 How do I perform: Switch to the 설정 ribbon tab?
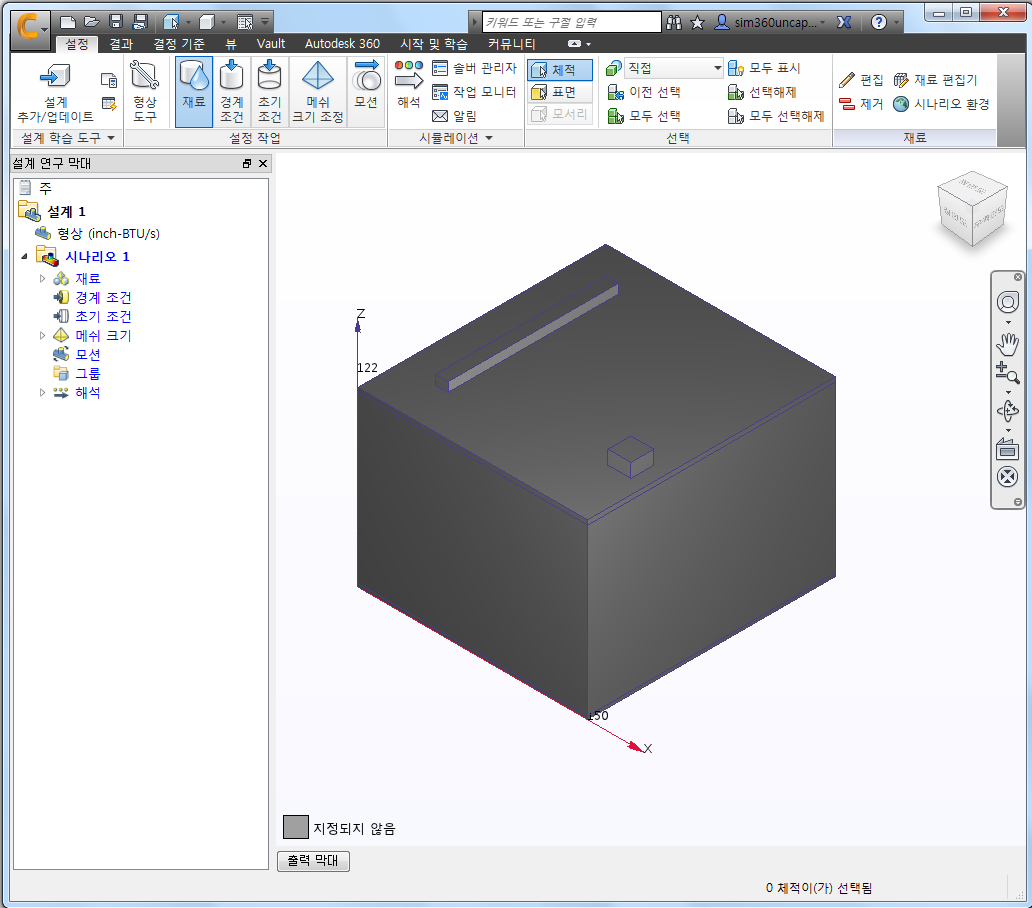coord(76,44)
